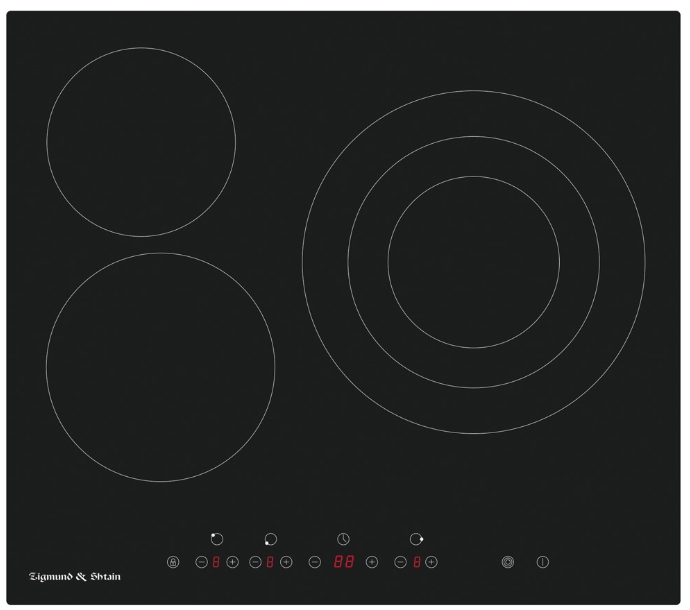
Task: Raise the right burner heat level
Action: coord(431,563)
